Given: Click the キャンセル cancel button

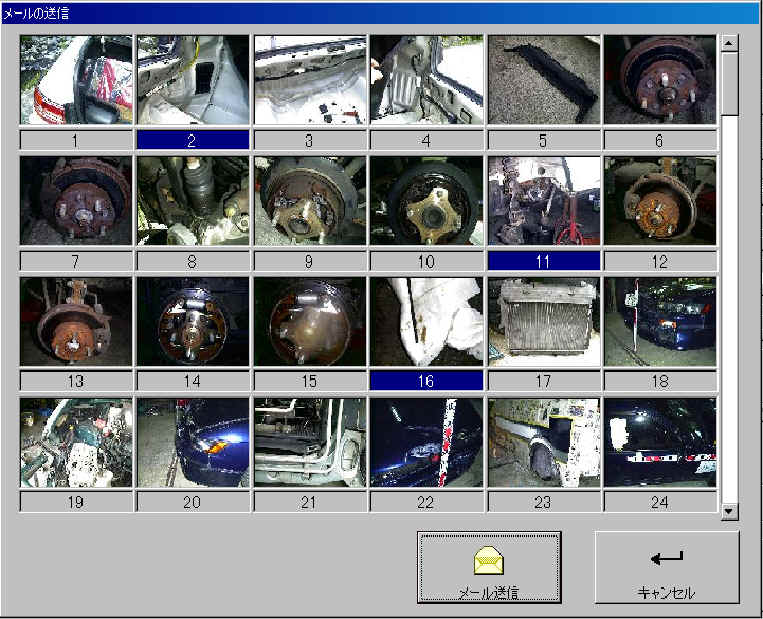Looking at the screenshot, I should [667, 567].
